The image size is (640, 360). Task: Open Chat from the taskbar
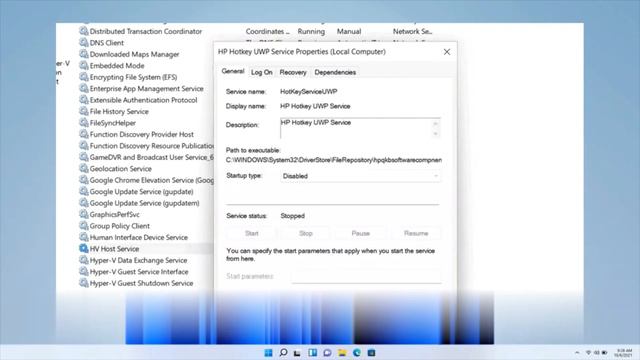point(327,353)
